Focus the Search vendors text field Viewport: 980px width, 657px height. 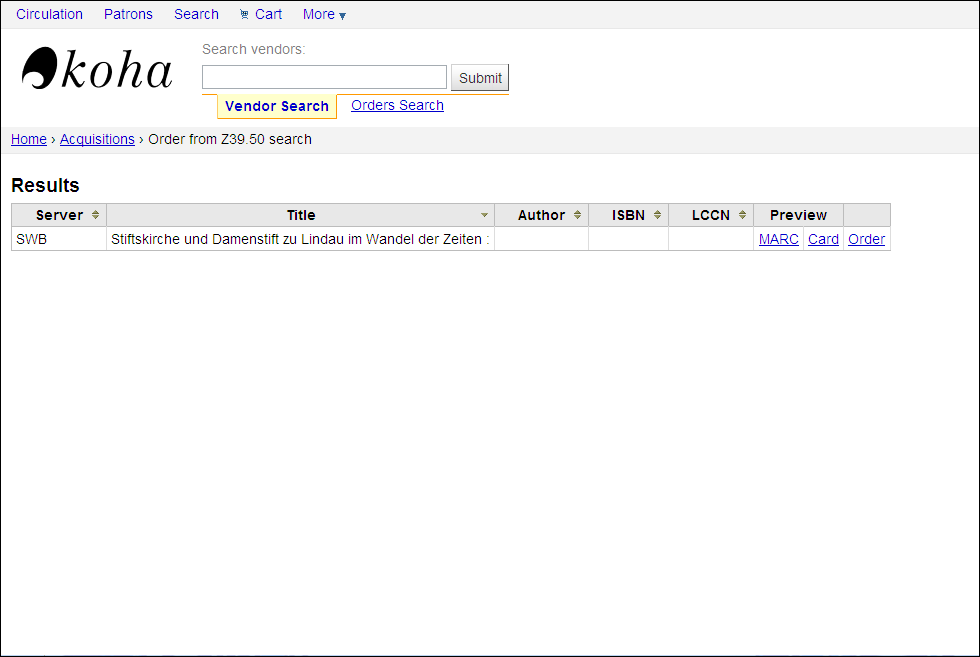point(324,77)
